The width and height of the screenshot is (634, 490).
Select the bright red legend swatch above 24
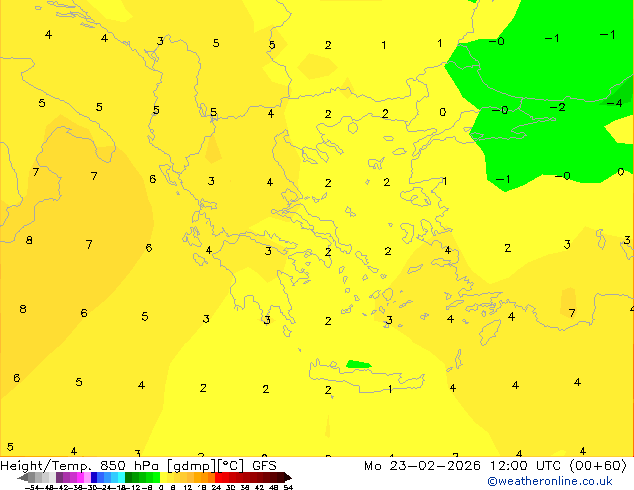coord(218,477)
